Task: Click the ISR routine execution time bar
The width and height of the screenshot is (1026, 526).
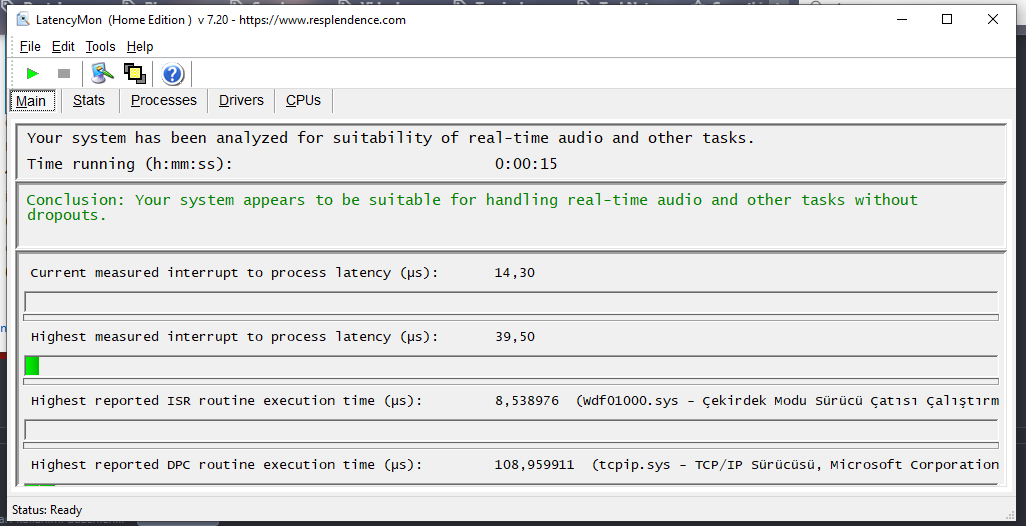Action: click(510, 430)
